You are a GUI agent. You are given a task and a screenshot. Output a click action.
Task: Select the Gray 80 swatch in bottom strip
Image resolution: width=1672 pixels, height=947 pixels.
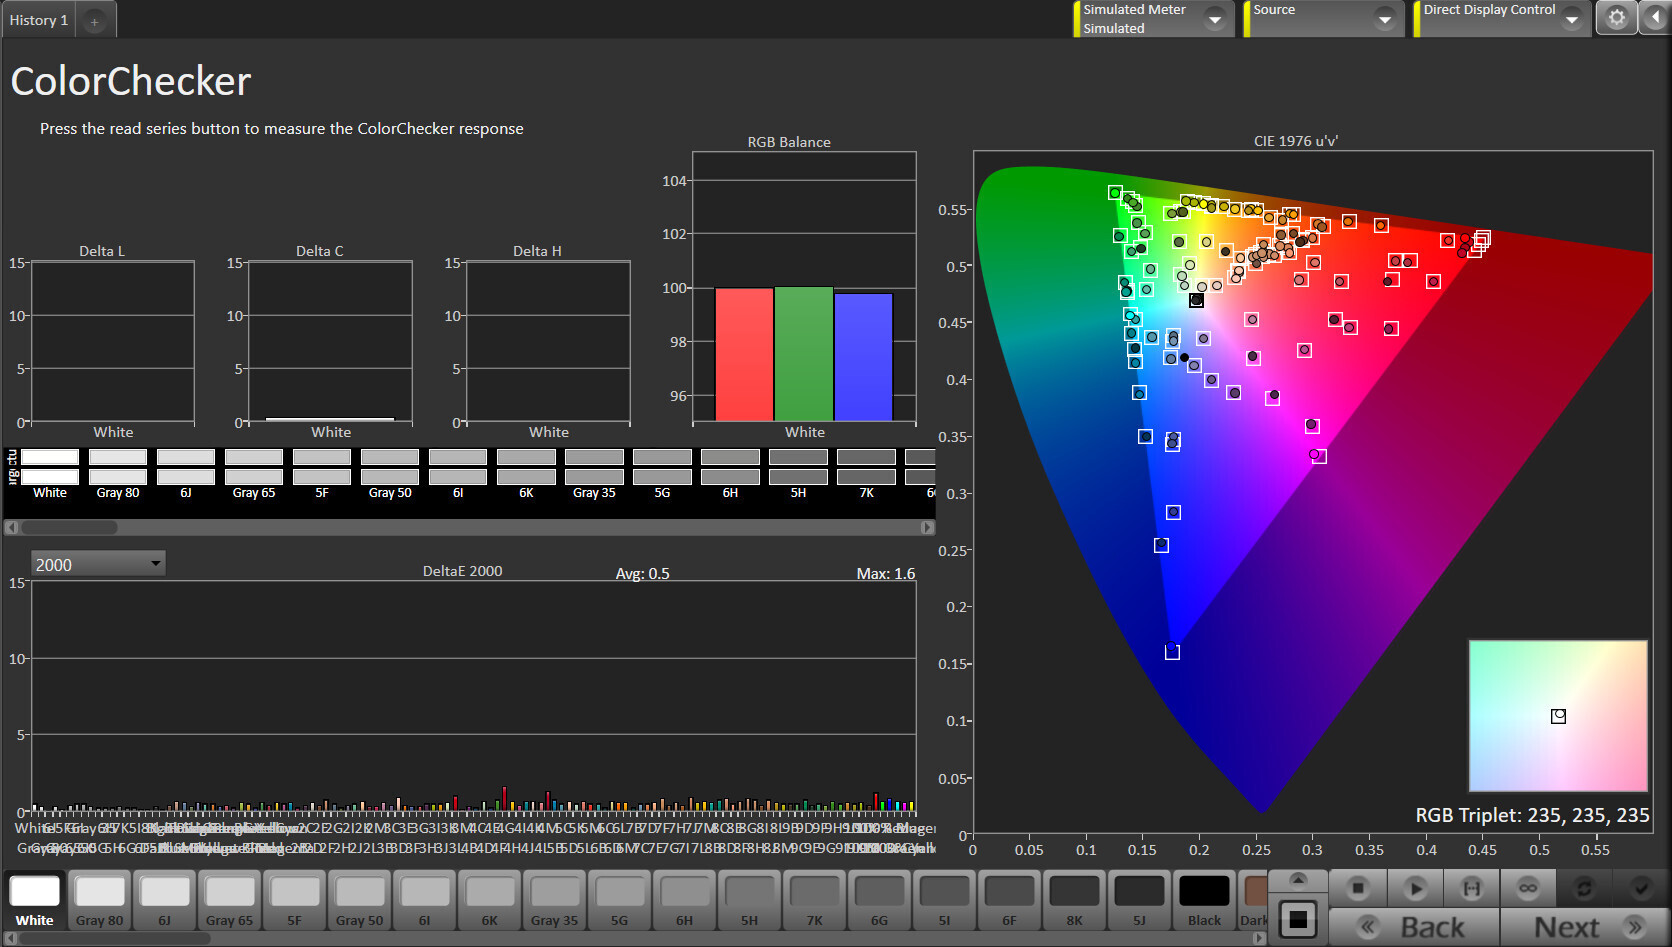(x=100, y=901)
